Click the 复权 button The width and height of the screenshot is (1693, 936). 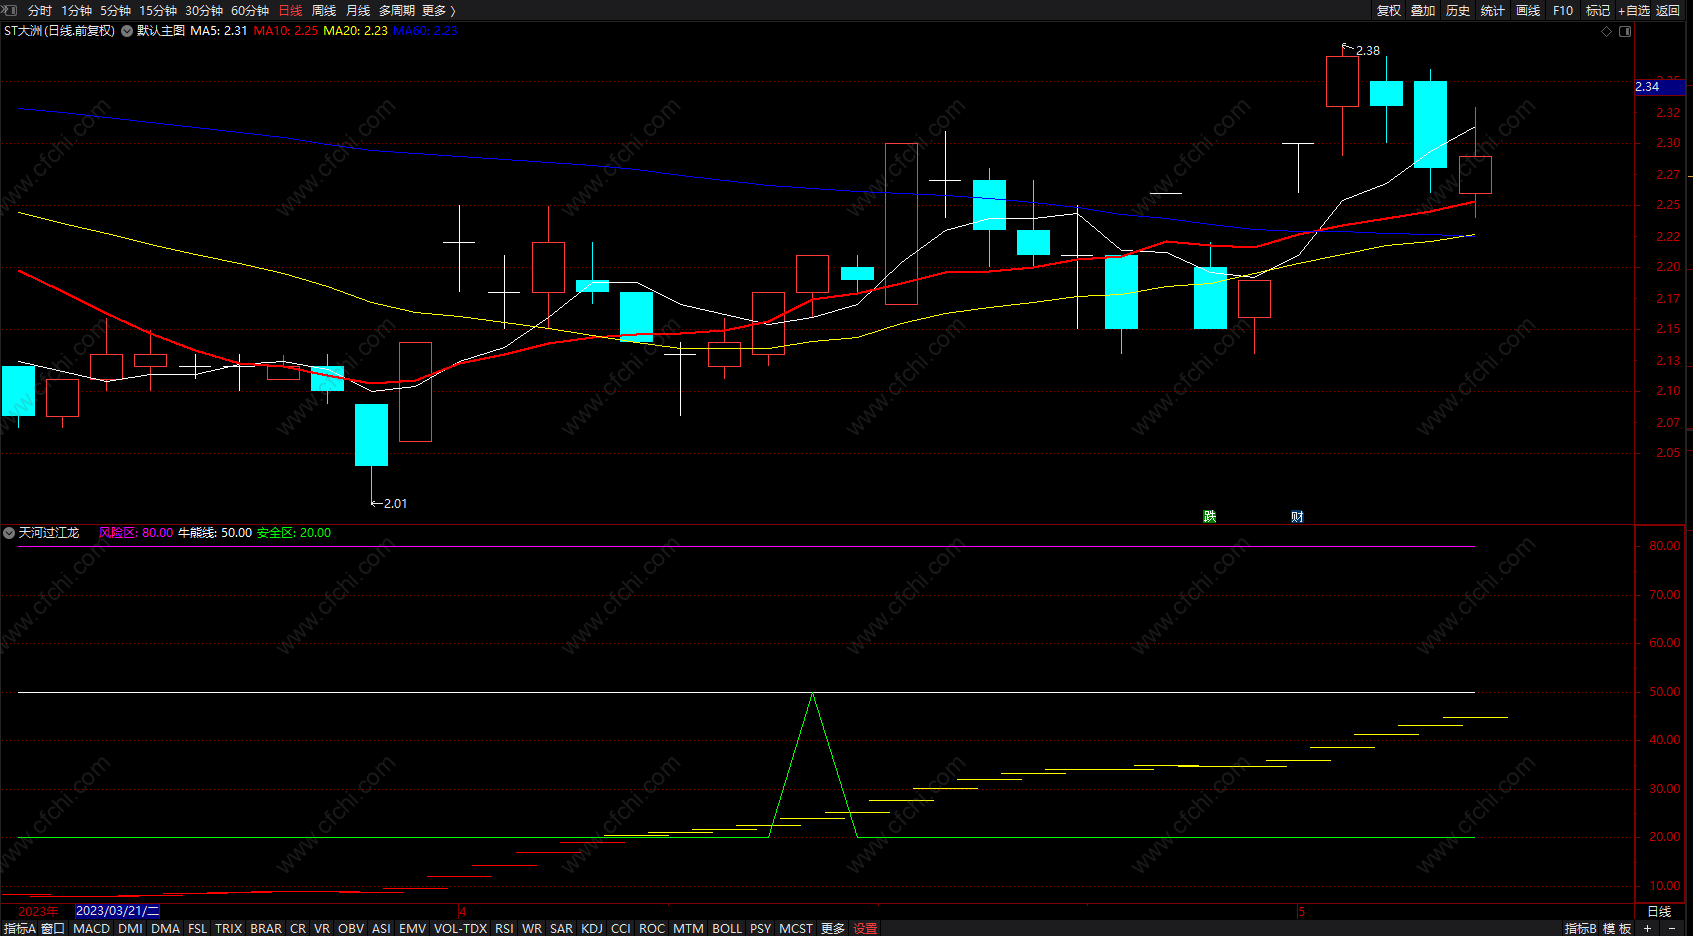point(1389,10)
